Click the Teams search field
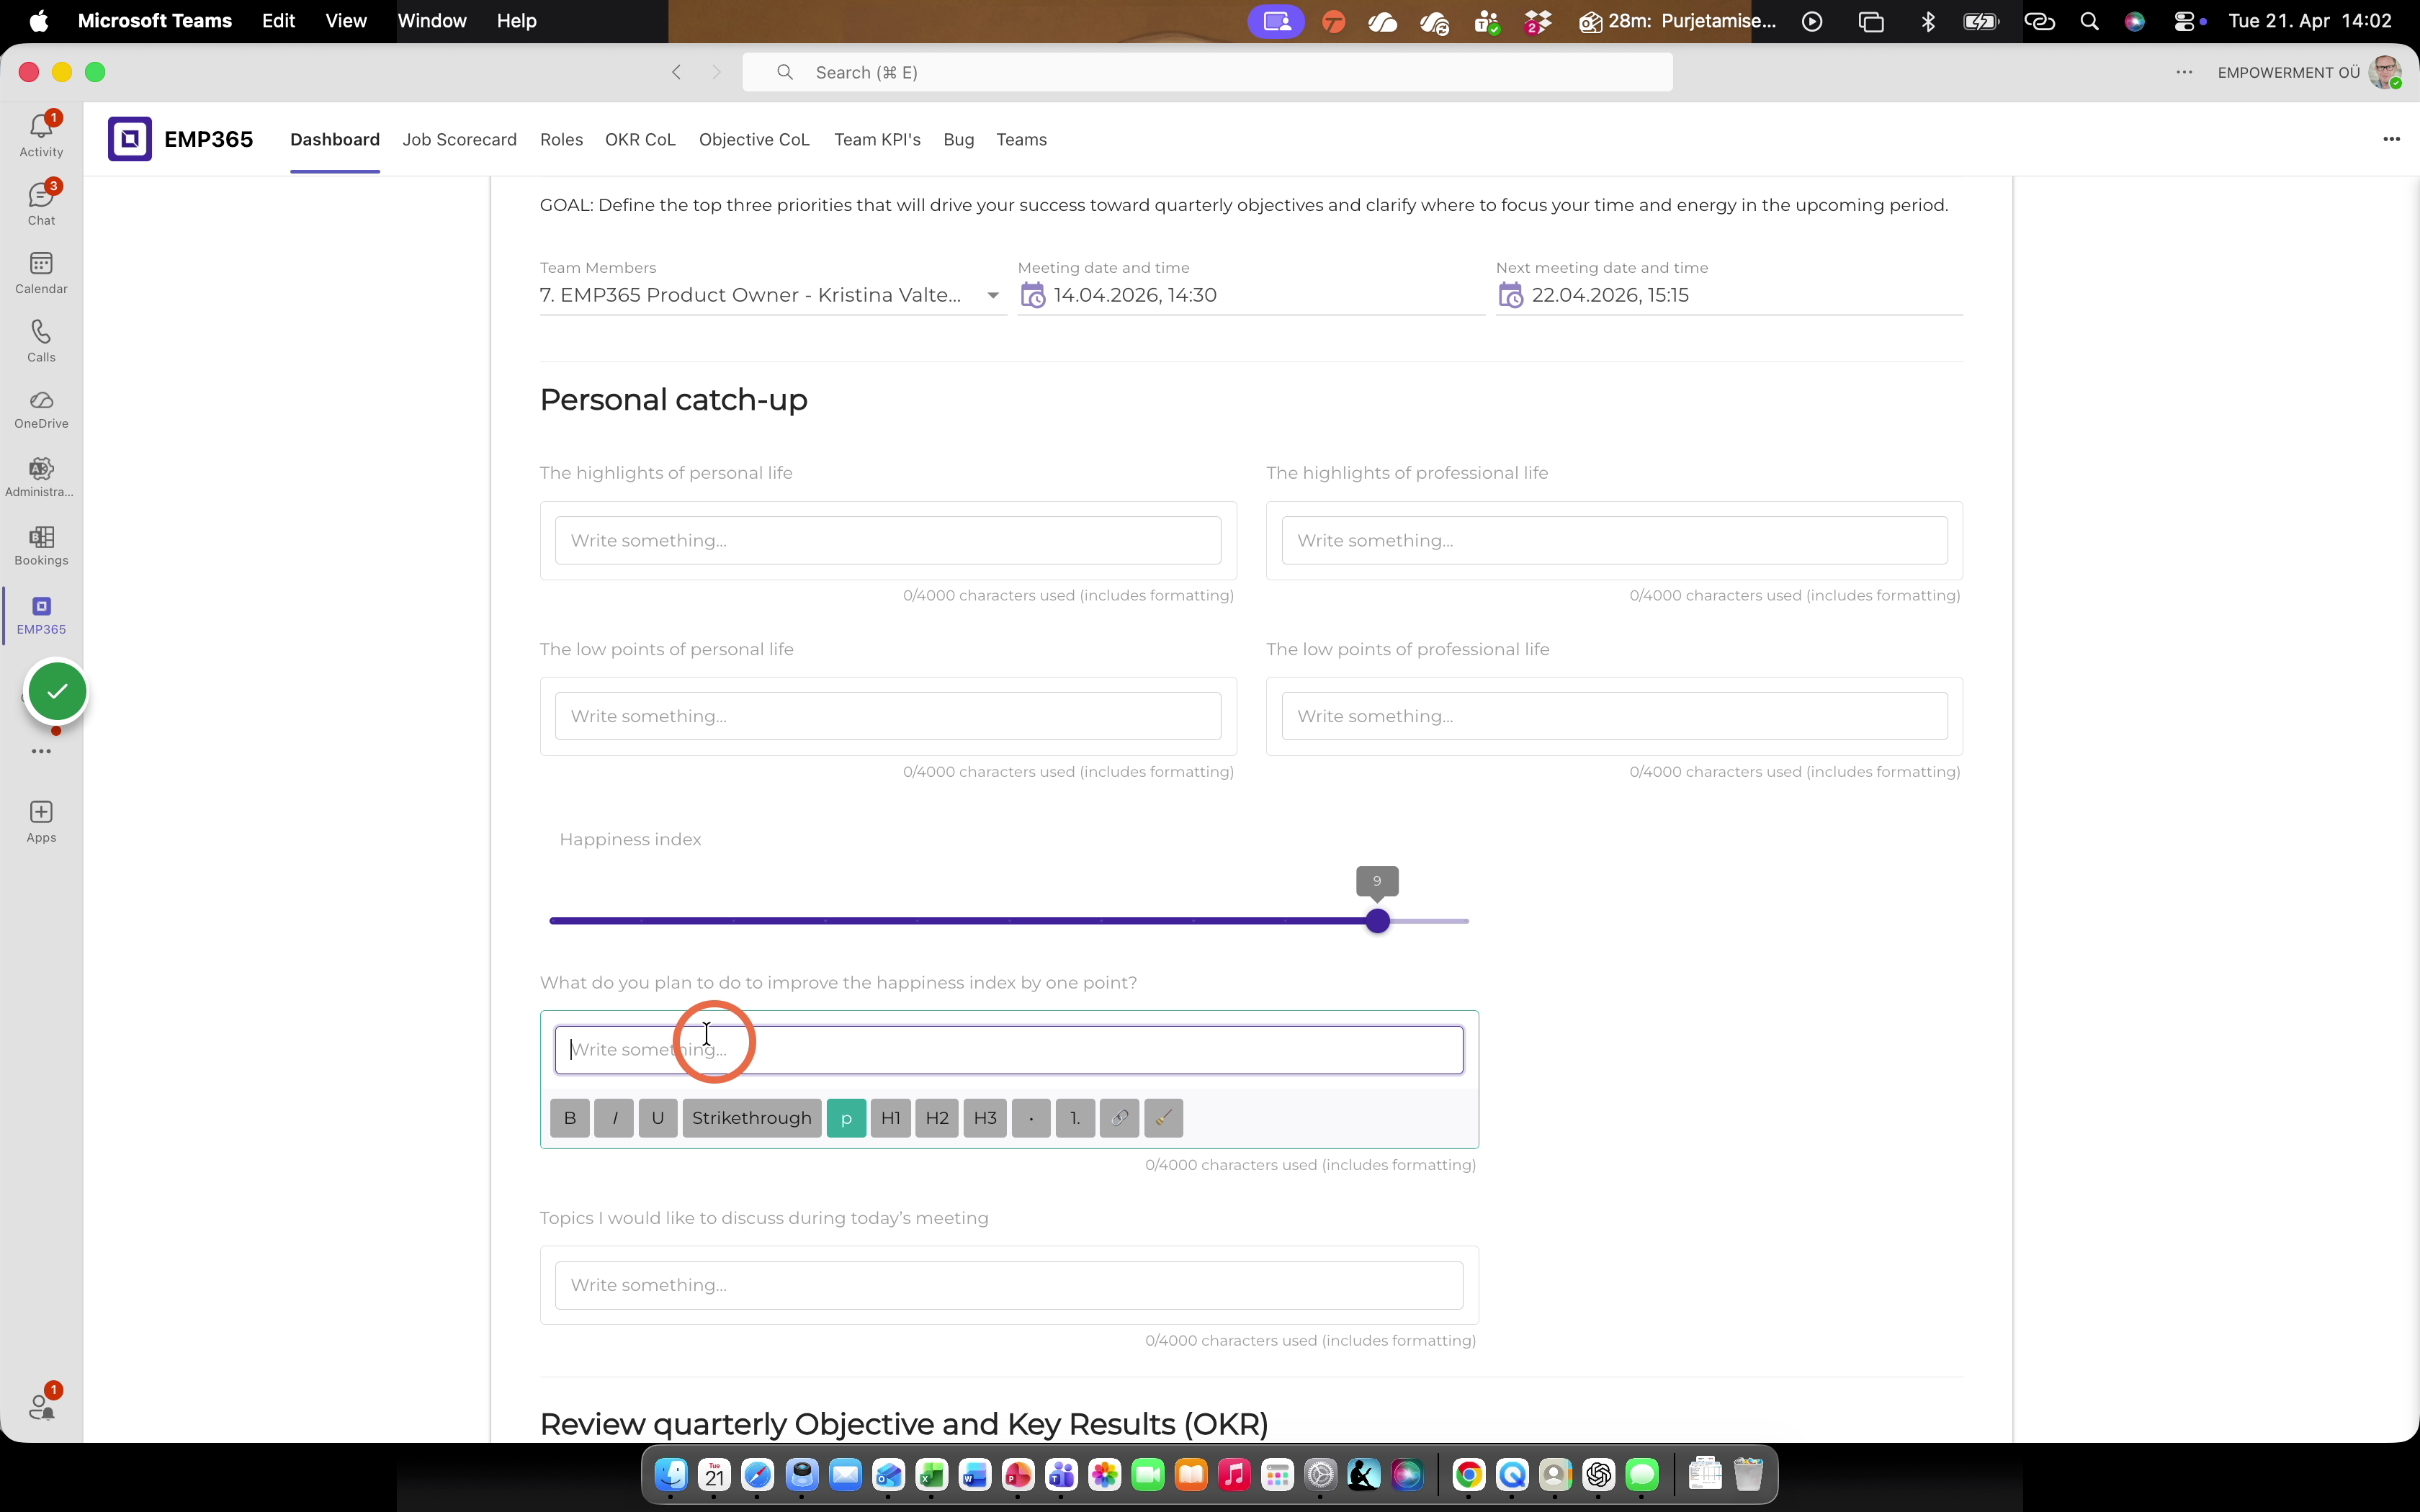Viewport: 2420px width, 1512px height. (1207, 72)
